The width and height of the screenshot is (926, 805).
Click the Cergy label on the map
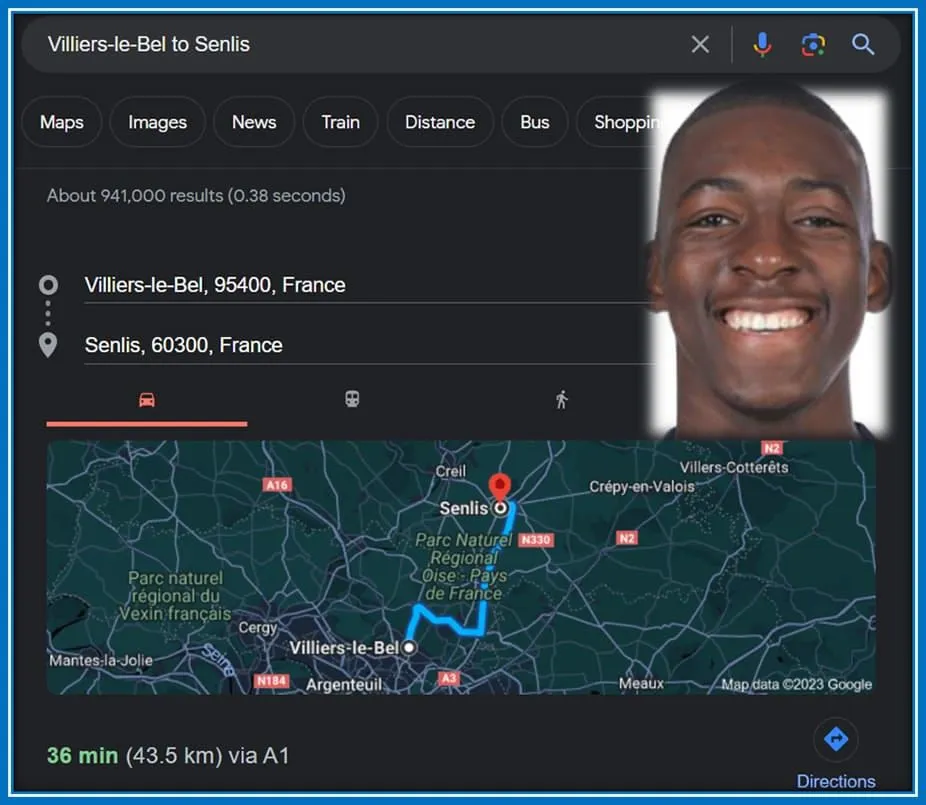(x=257, y=627)
